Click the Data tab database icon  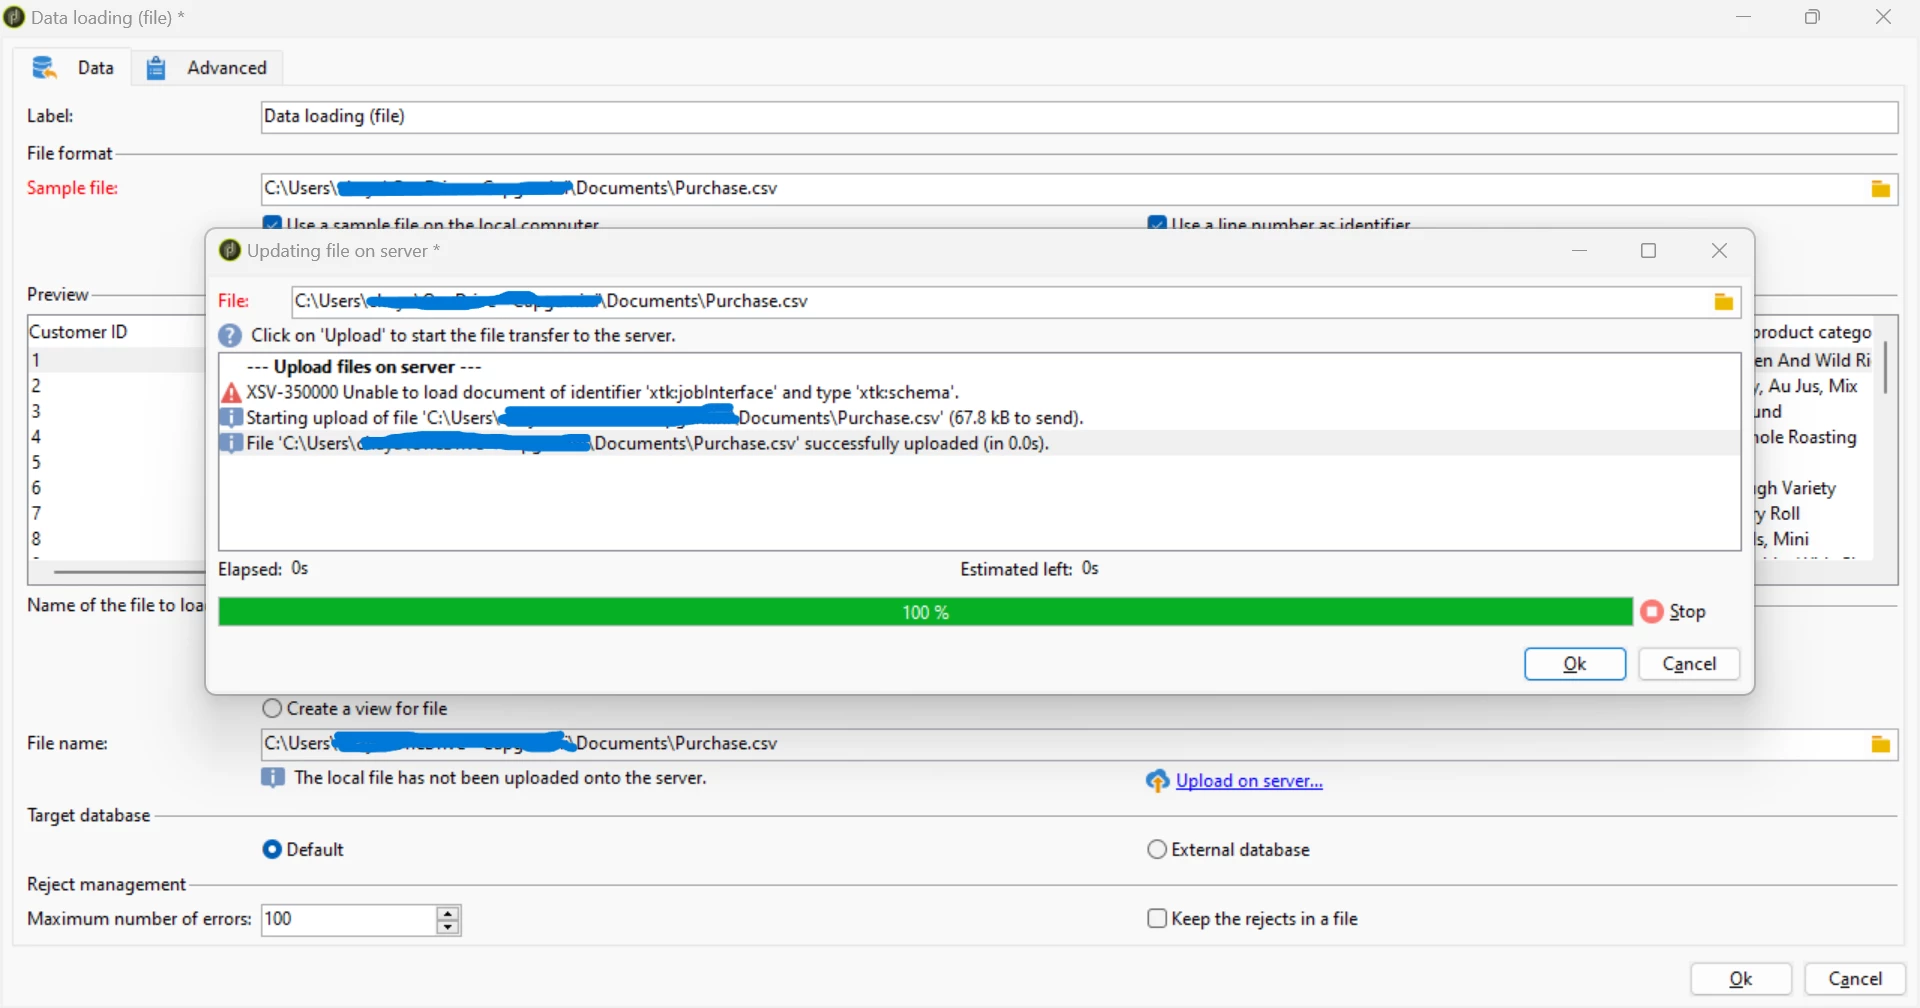[44, 68]
